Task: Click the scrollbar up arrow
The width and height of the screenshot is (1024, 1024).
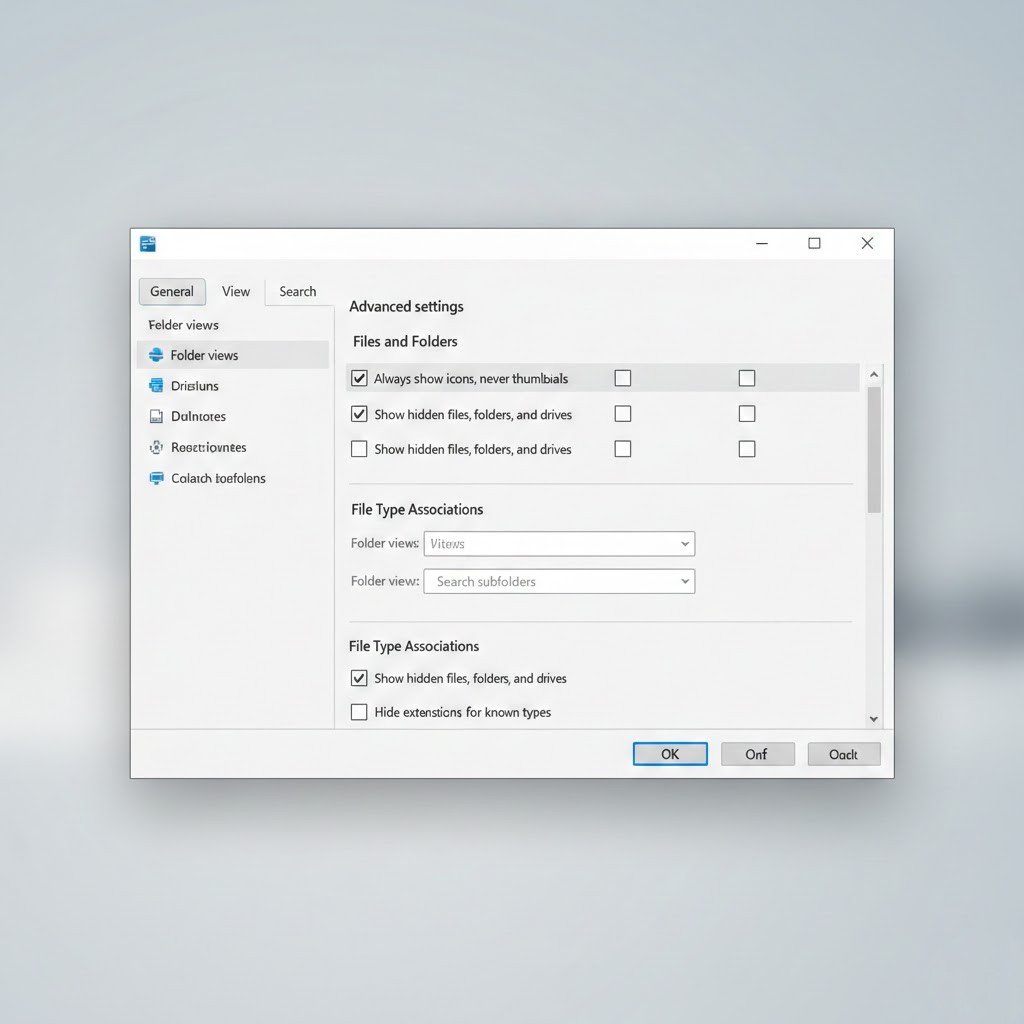Action: pos(873,375)
